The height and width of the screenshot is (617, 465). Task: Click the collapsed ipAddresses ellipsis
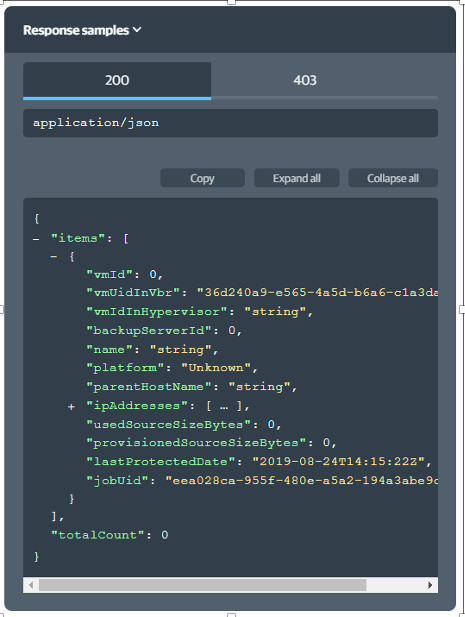[x=224, y=406]
